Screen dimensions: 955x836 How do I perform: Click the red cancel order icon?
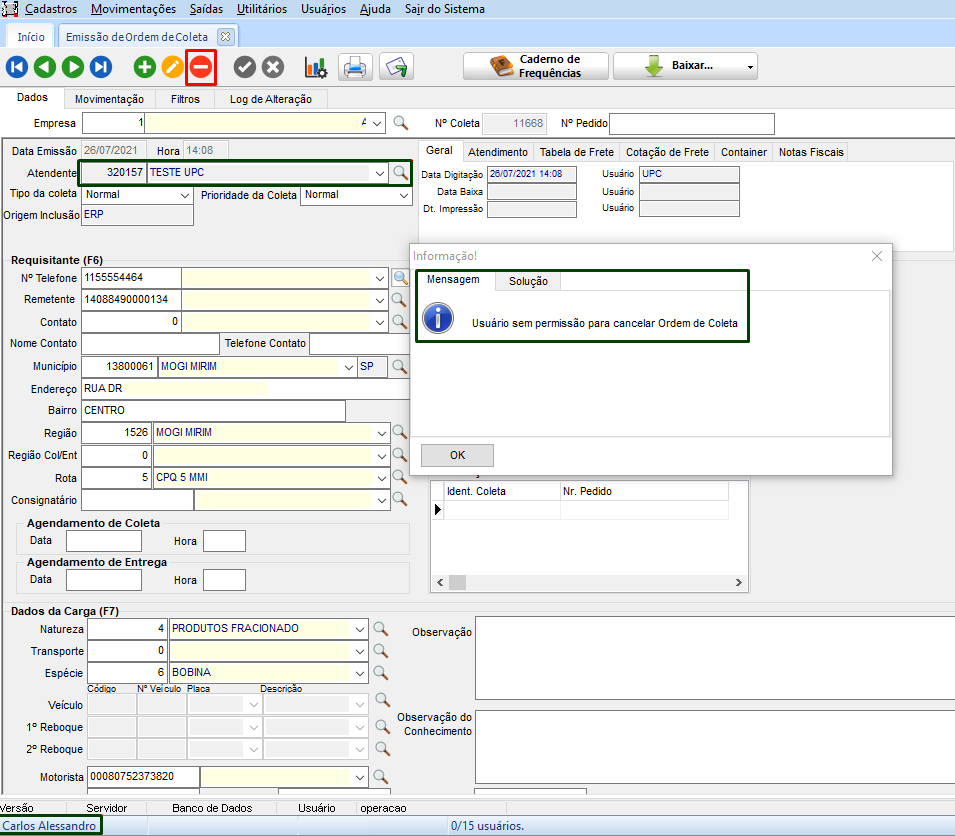pos(201,67)
